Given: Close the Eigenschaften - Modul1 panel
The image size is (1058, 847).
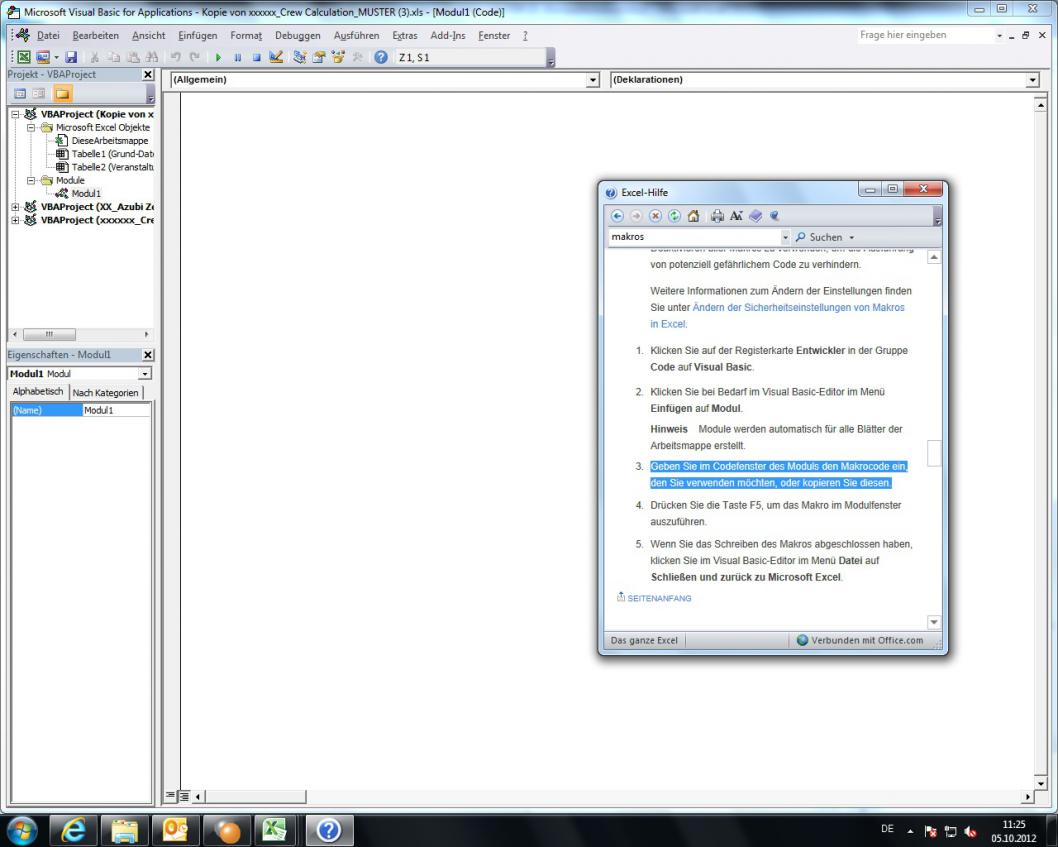Looking at the screenshot, I should pos(148,355).
